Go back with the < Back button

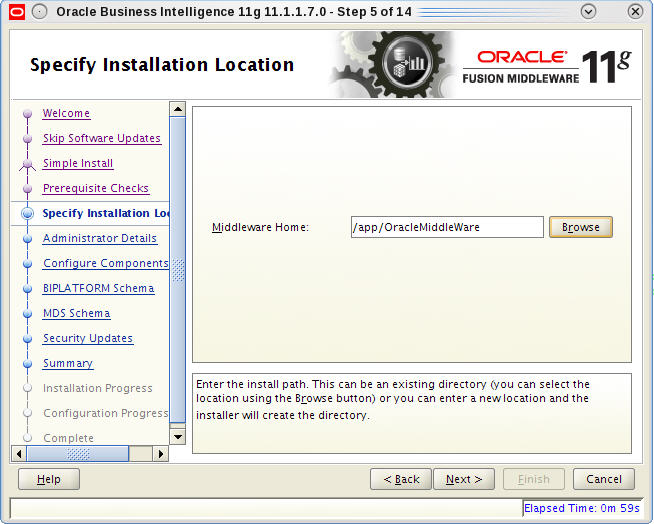(401, 479)
